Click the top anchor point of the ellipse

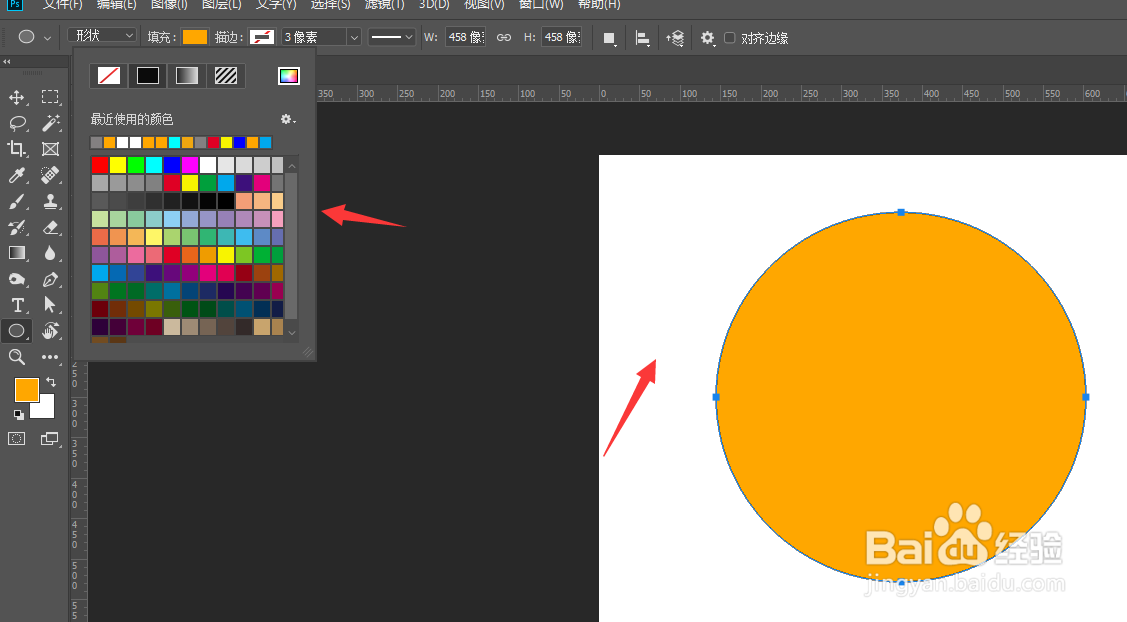[x=901, y=212]
